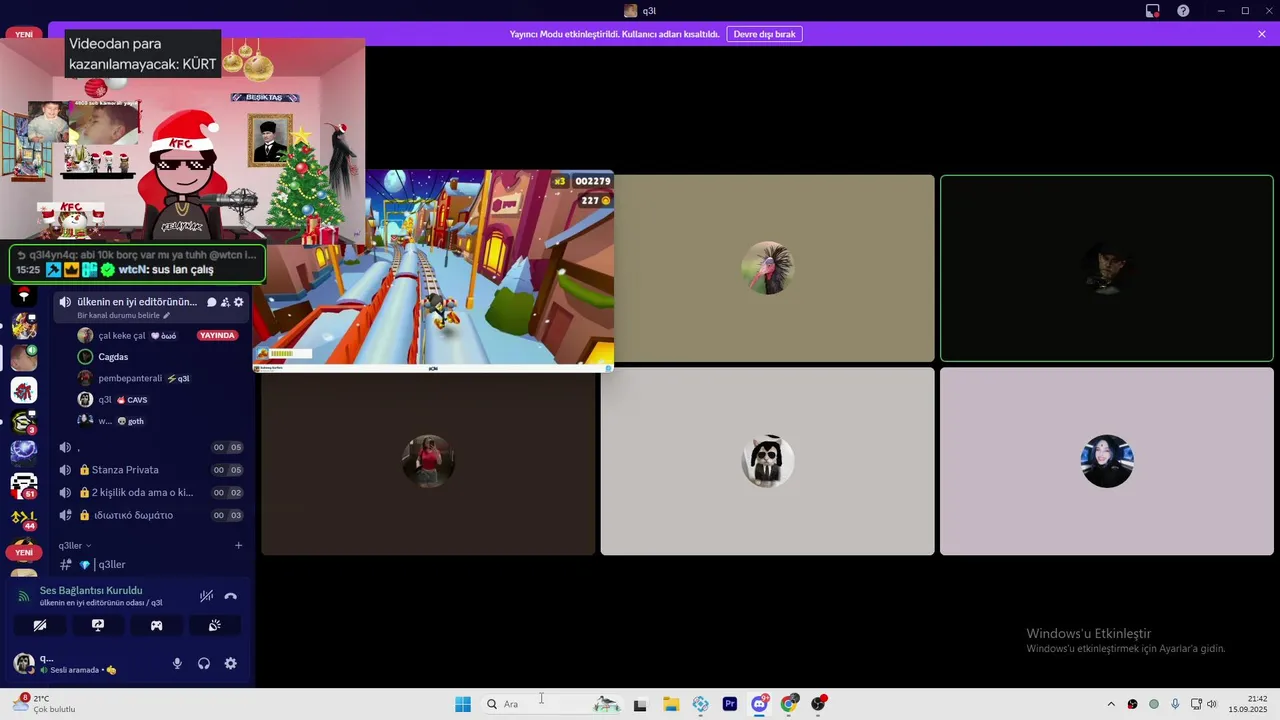Open File Explorer from taskbar

click(671, 704)
